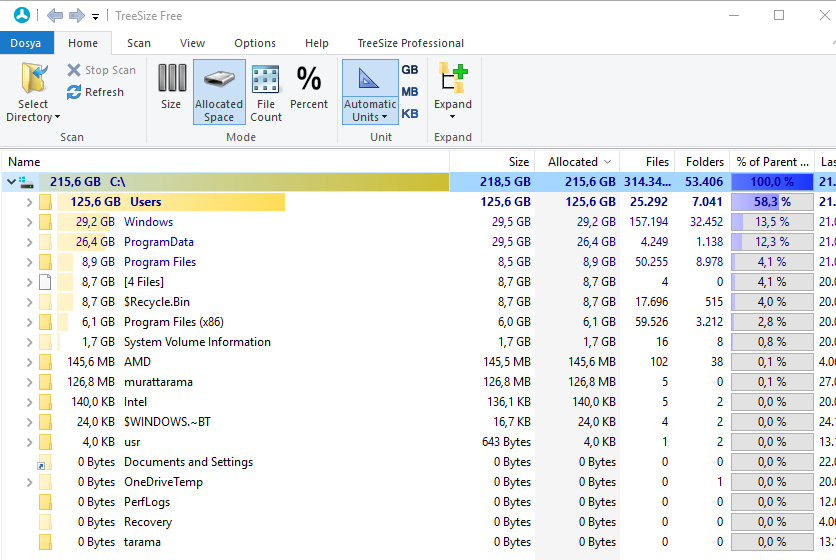Toggle Allocated Space mode
The image size is (836, 560).
pyautogui.click(x=219, y=92)
